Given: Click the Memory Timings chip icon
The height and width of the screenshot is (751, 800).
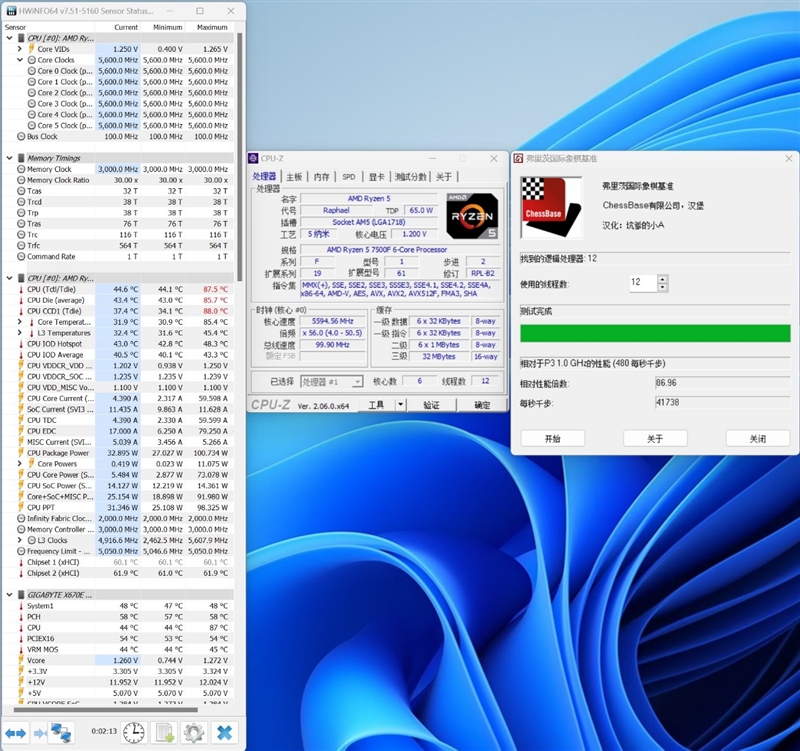Looking at the screenshot, I should click(21, 158).
